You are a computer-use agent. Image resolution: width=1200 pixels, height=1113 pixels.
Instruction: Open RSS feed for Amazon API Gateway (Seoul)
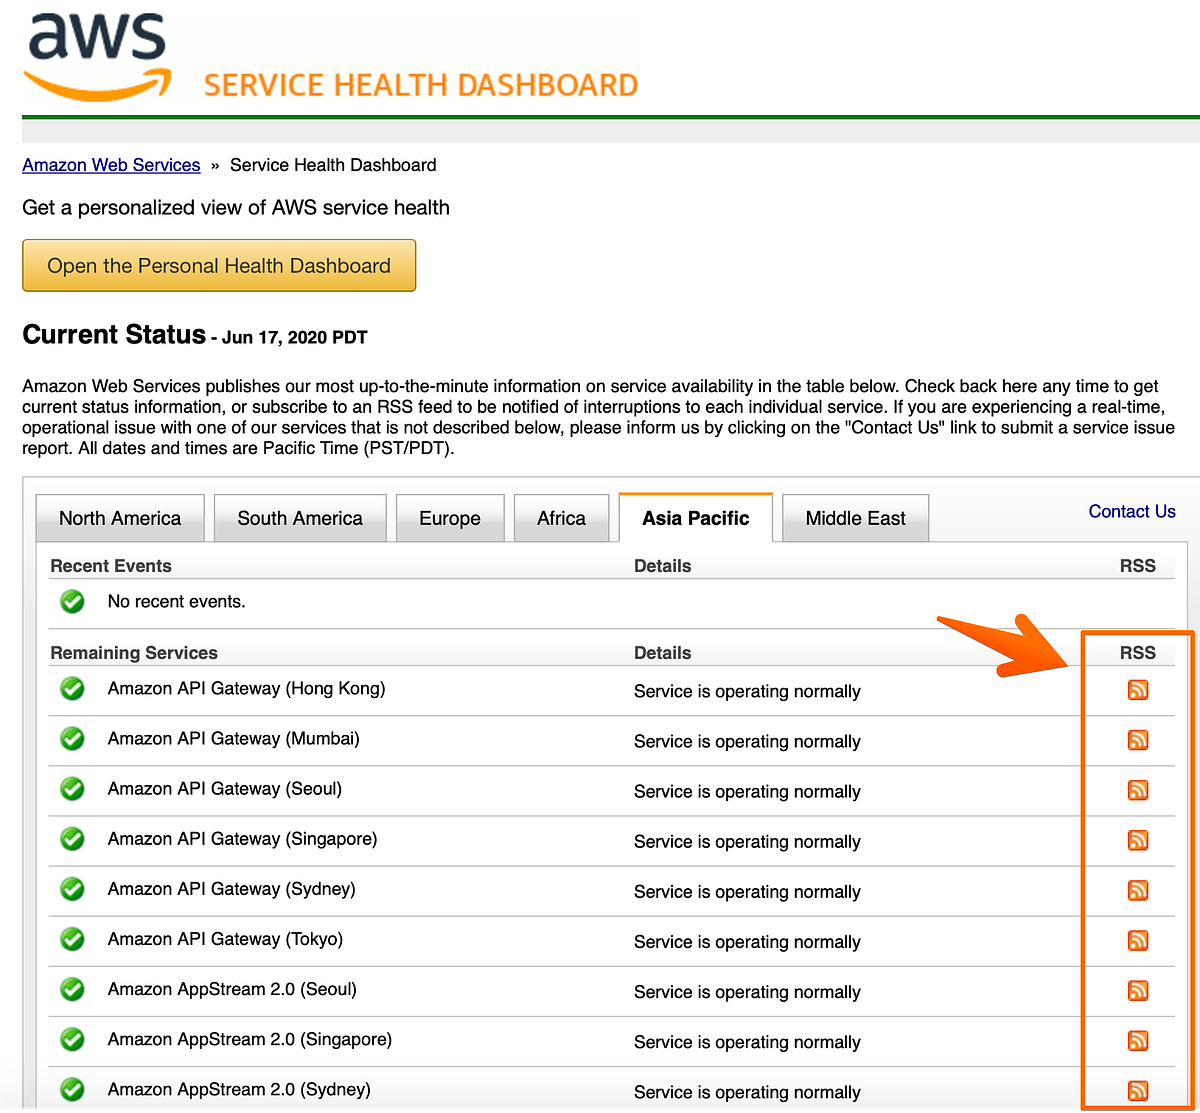click(1138, 790)
